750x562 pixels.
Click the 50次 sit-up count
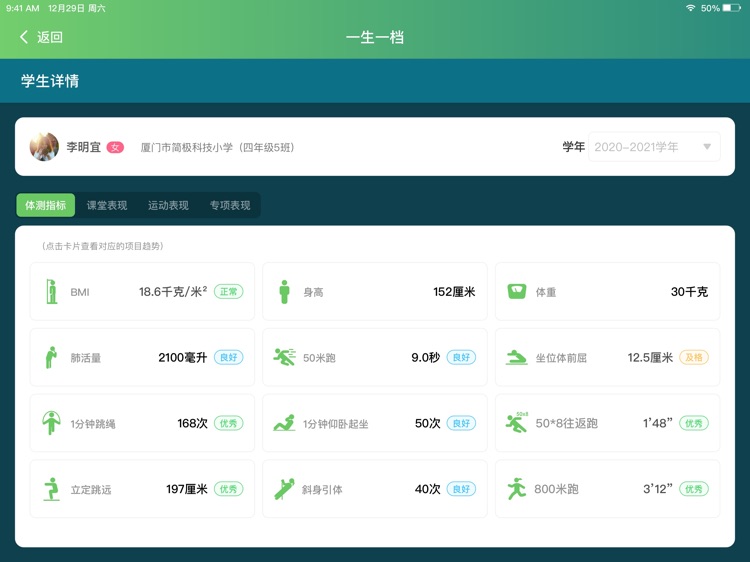coord(427,423)
